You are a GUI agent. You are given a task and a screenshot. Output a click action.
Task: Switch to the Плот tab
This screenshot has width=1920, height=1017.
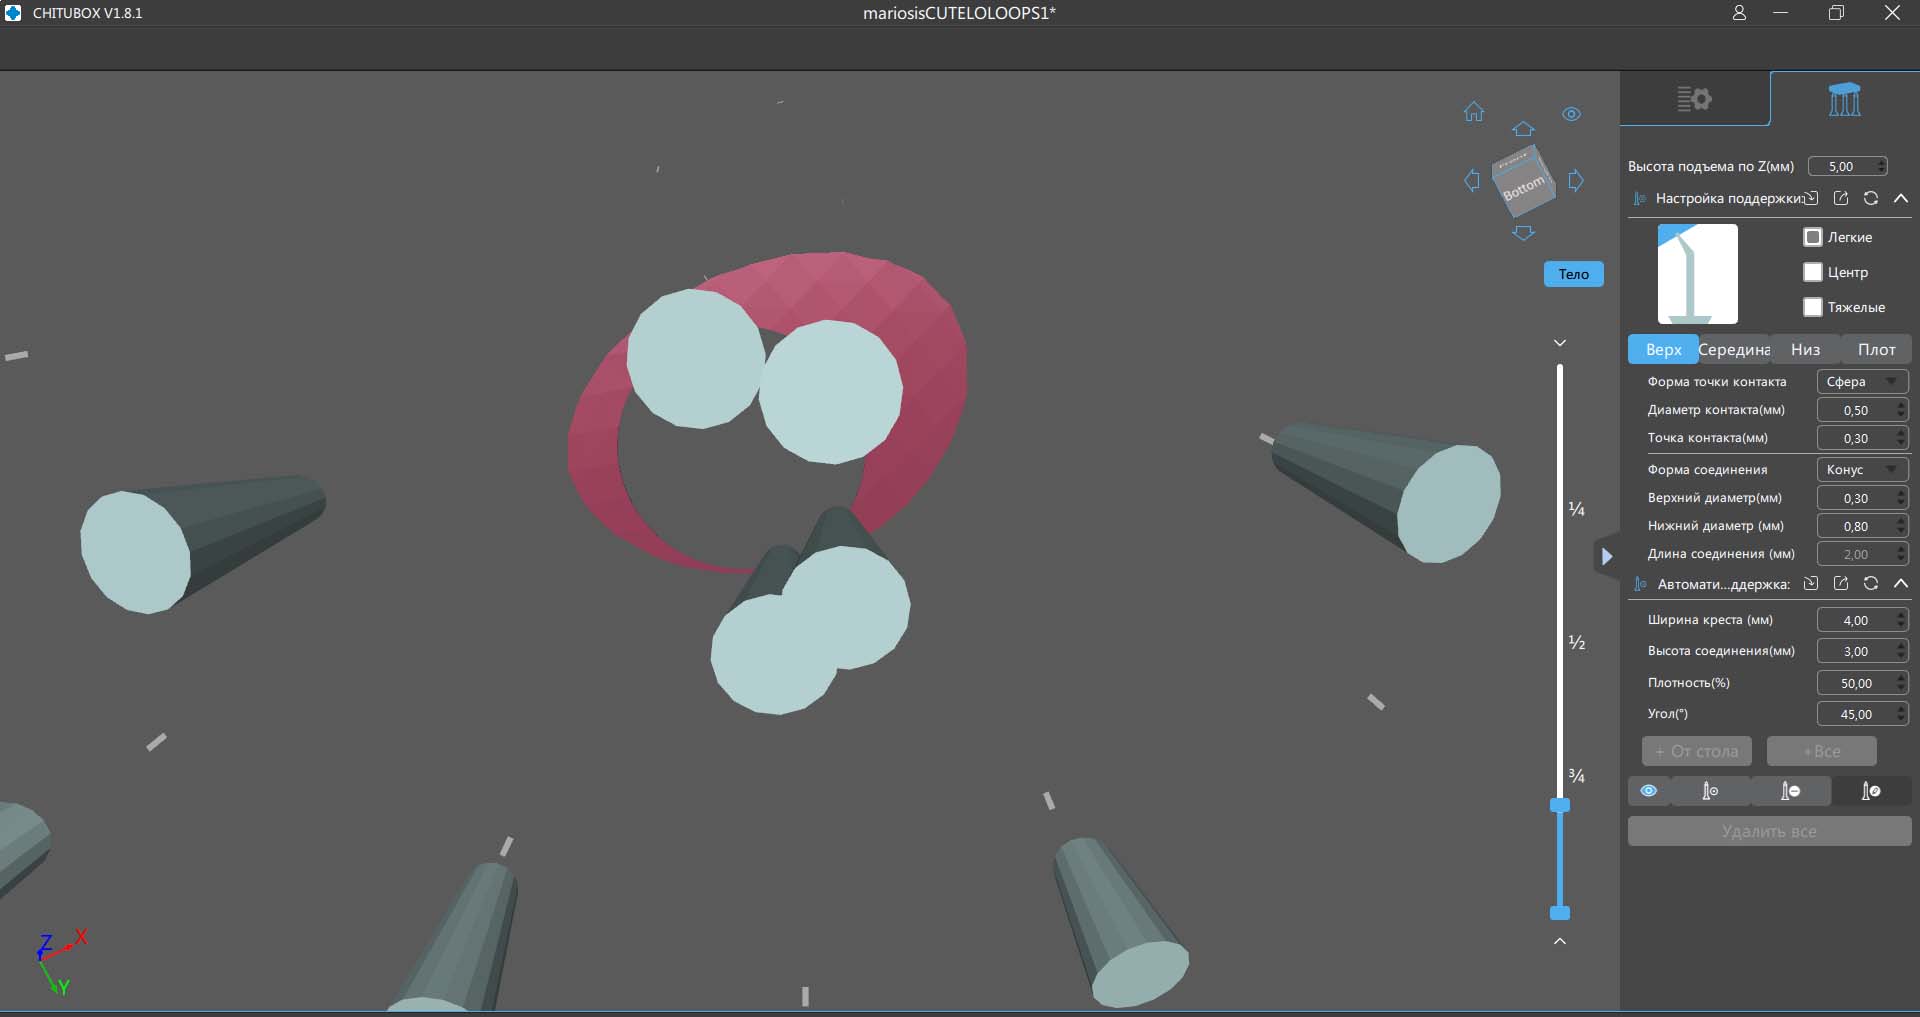pyautogui.click(x=1876, y=349)
